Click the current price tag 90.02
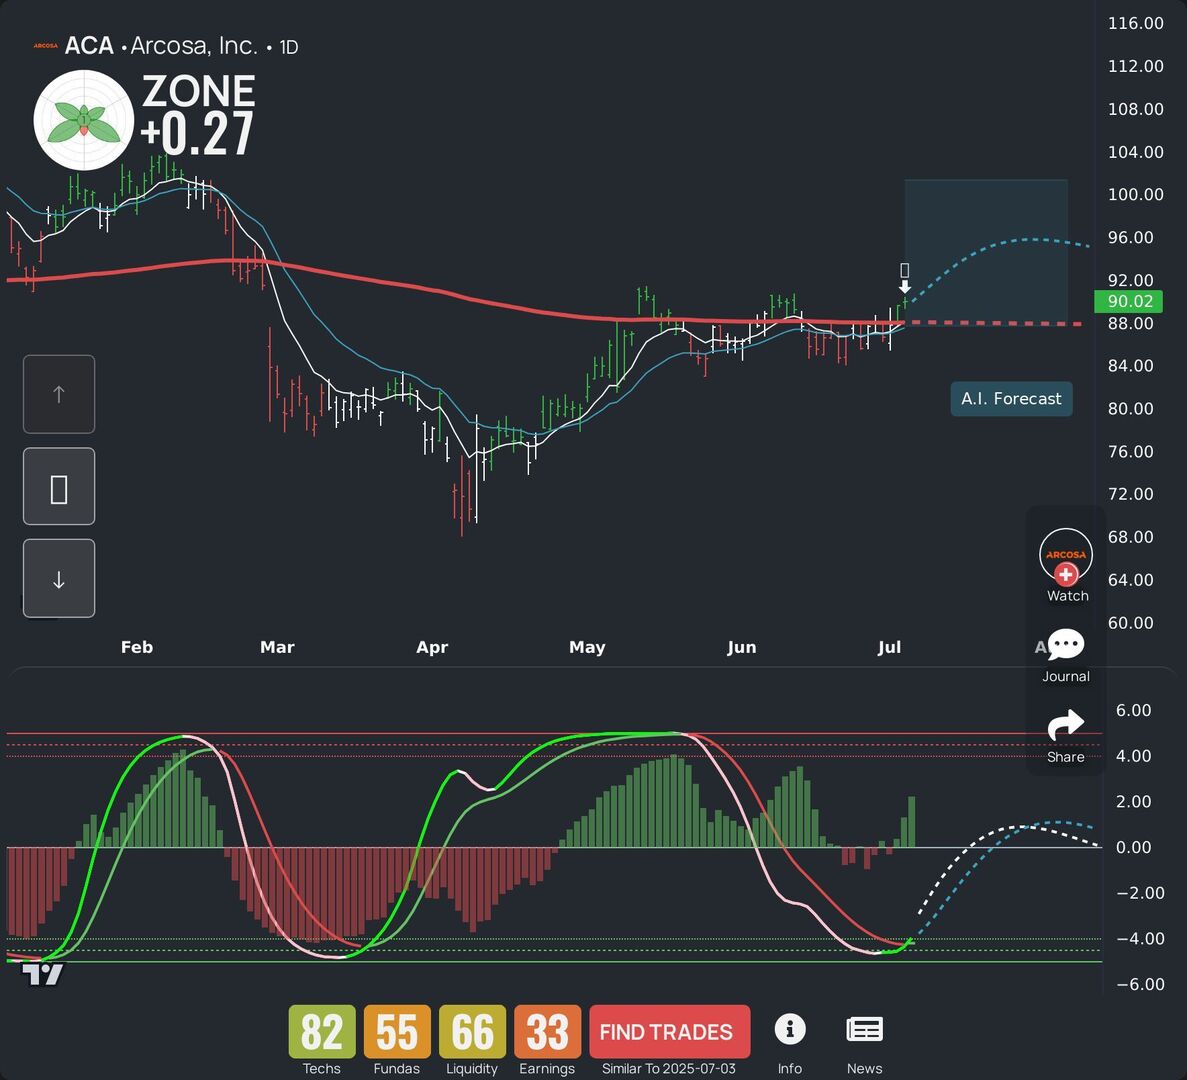This screenshot has width=1187, height=1080. tap(1128, 301)
